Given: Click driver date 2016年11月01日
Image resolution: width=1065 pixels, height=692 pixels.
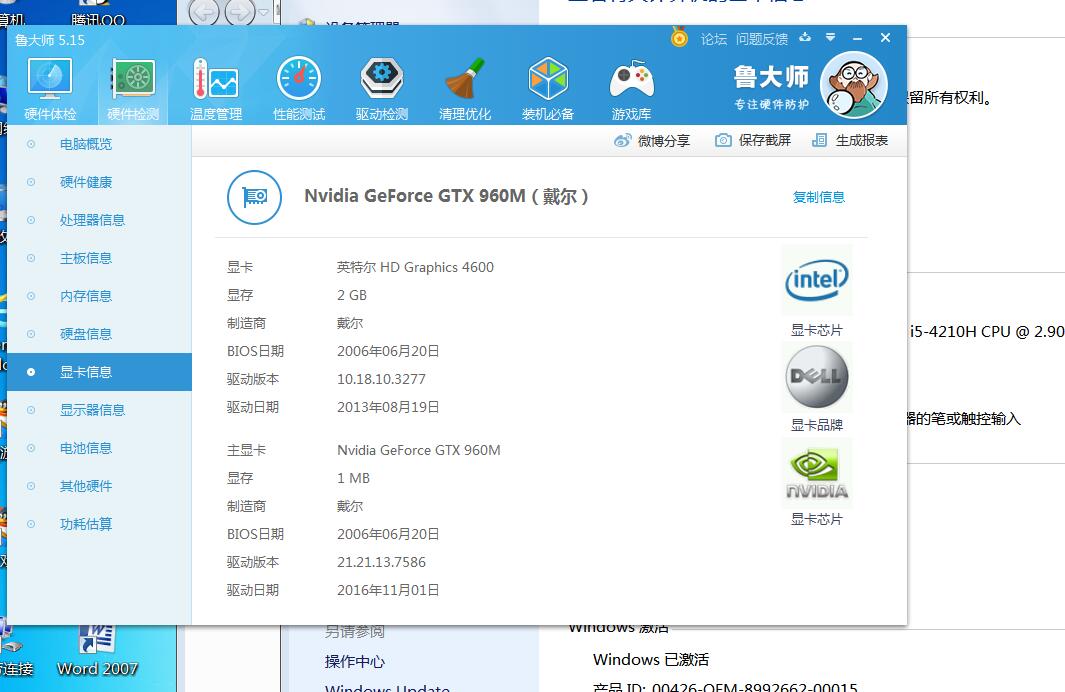Looking at the screenshot, I should (388, 590).
